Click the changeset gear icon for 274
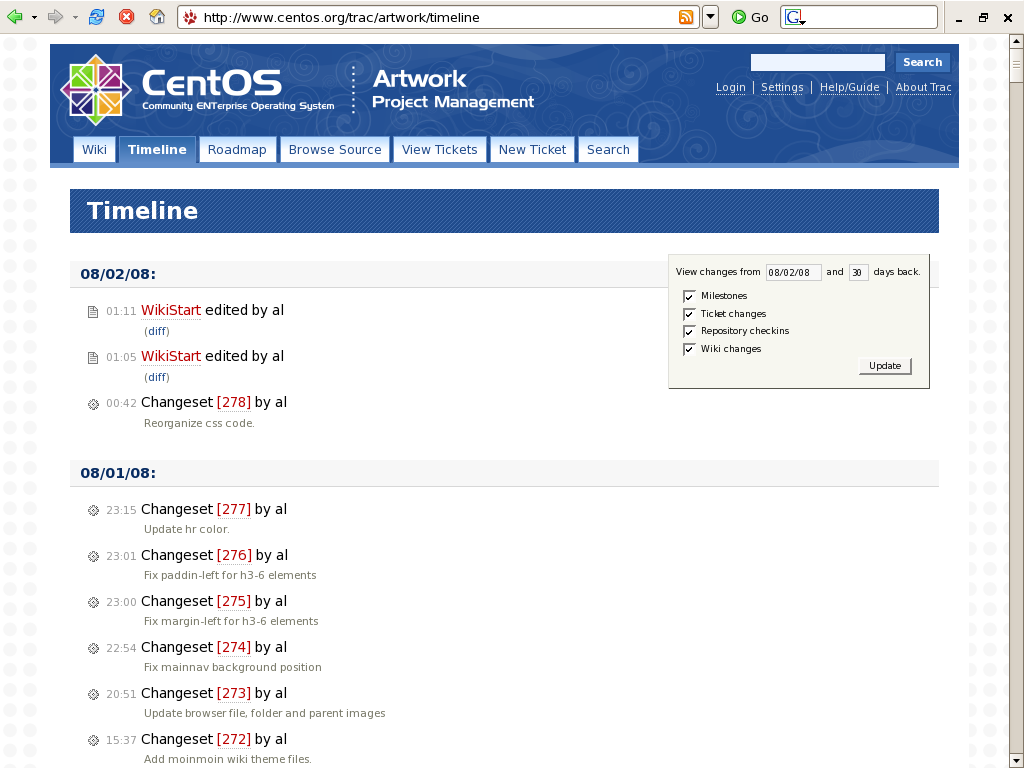This screenshot has height=768, width=1024. [93, 648]
